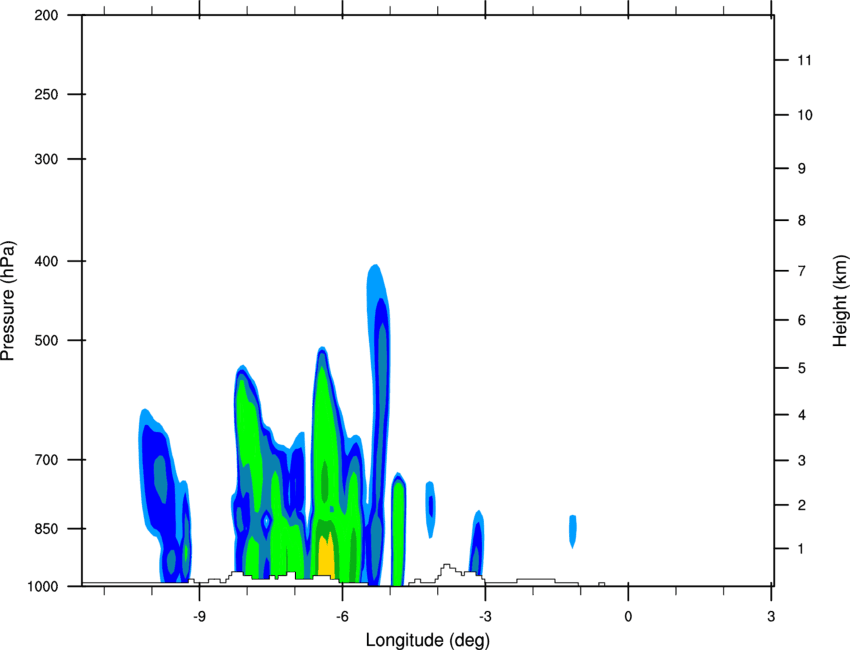This screenshot has width=850, height=650.
Task: Click the -3 longitude tick label
Action: 485,616
